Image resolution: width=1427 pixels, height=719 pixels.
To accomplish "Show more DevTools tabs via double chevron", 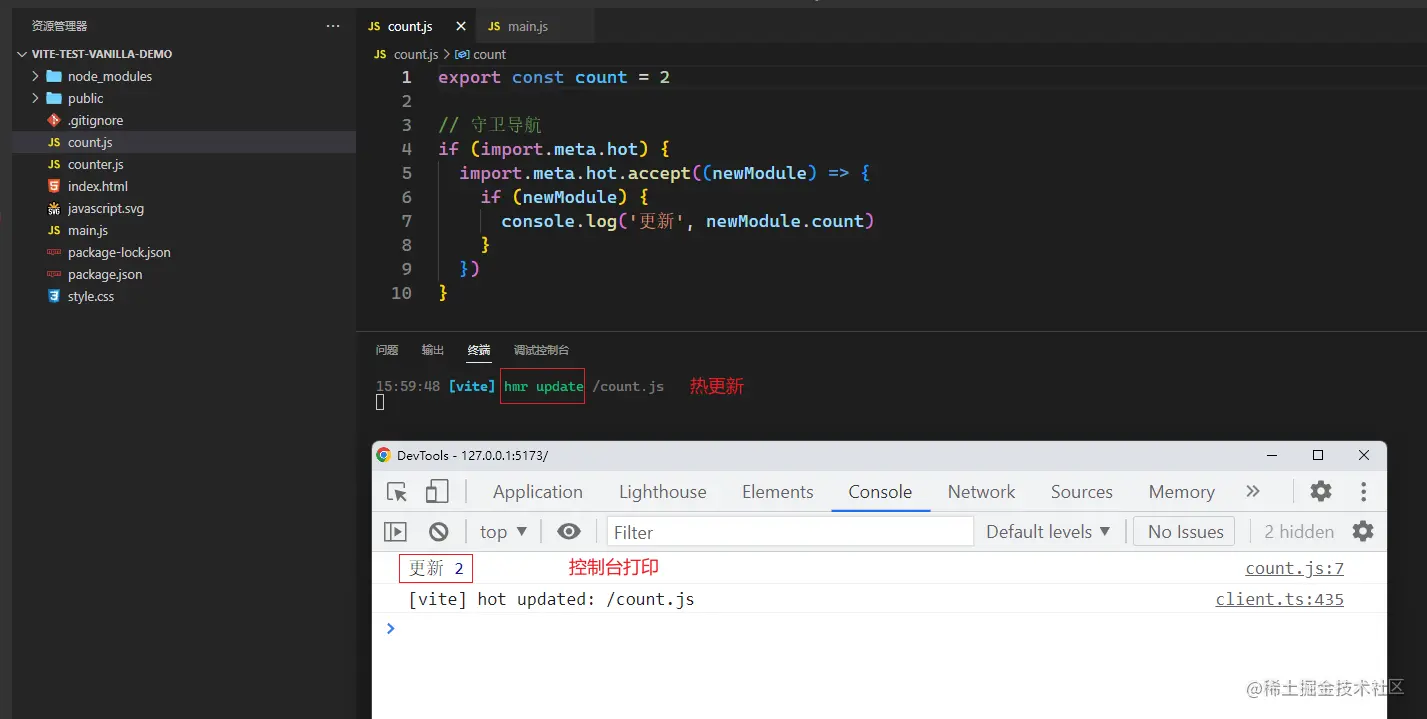I will pos(1253,491).
